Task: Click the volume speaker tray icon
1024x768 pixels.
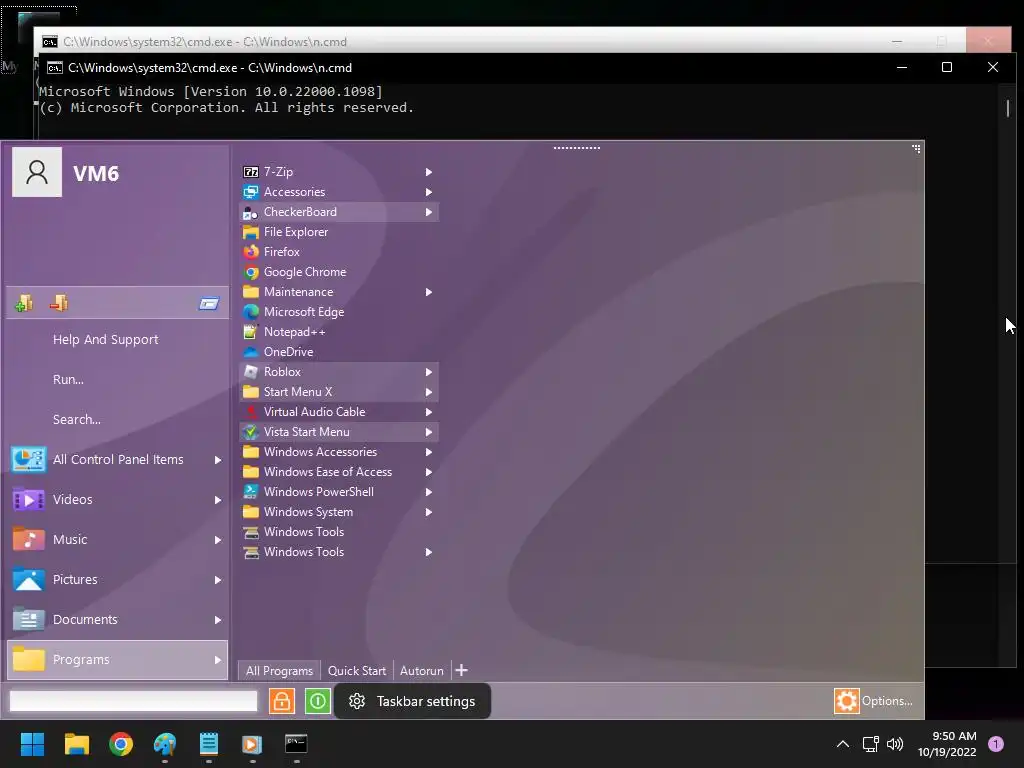Action: (x=895, y=744)
